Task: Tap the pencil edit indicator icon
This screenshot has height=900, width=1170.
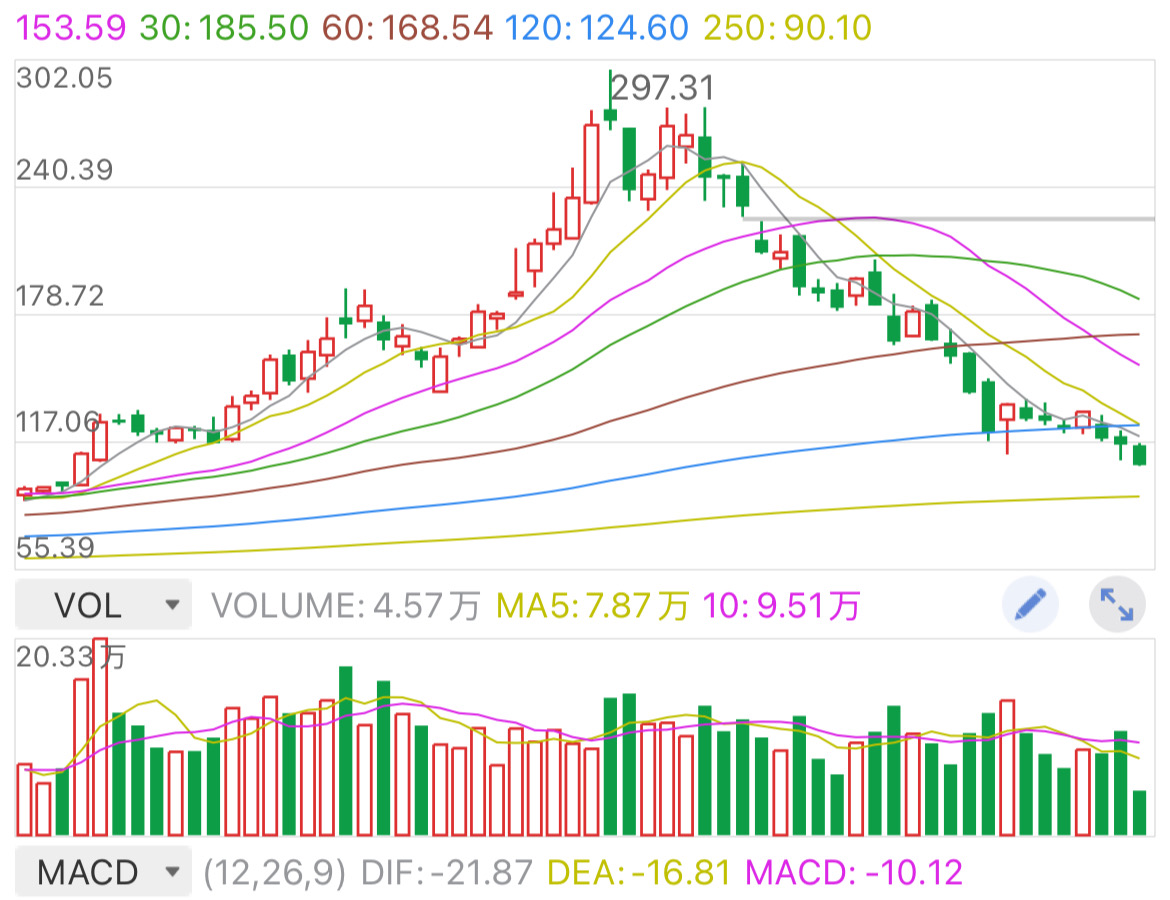Action: pos(1030,604)
